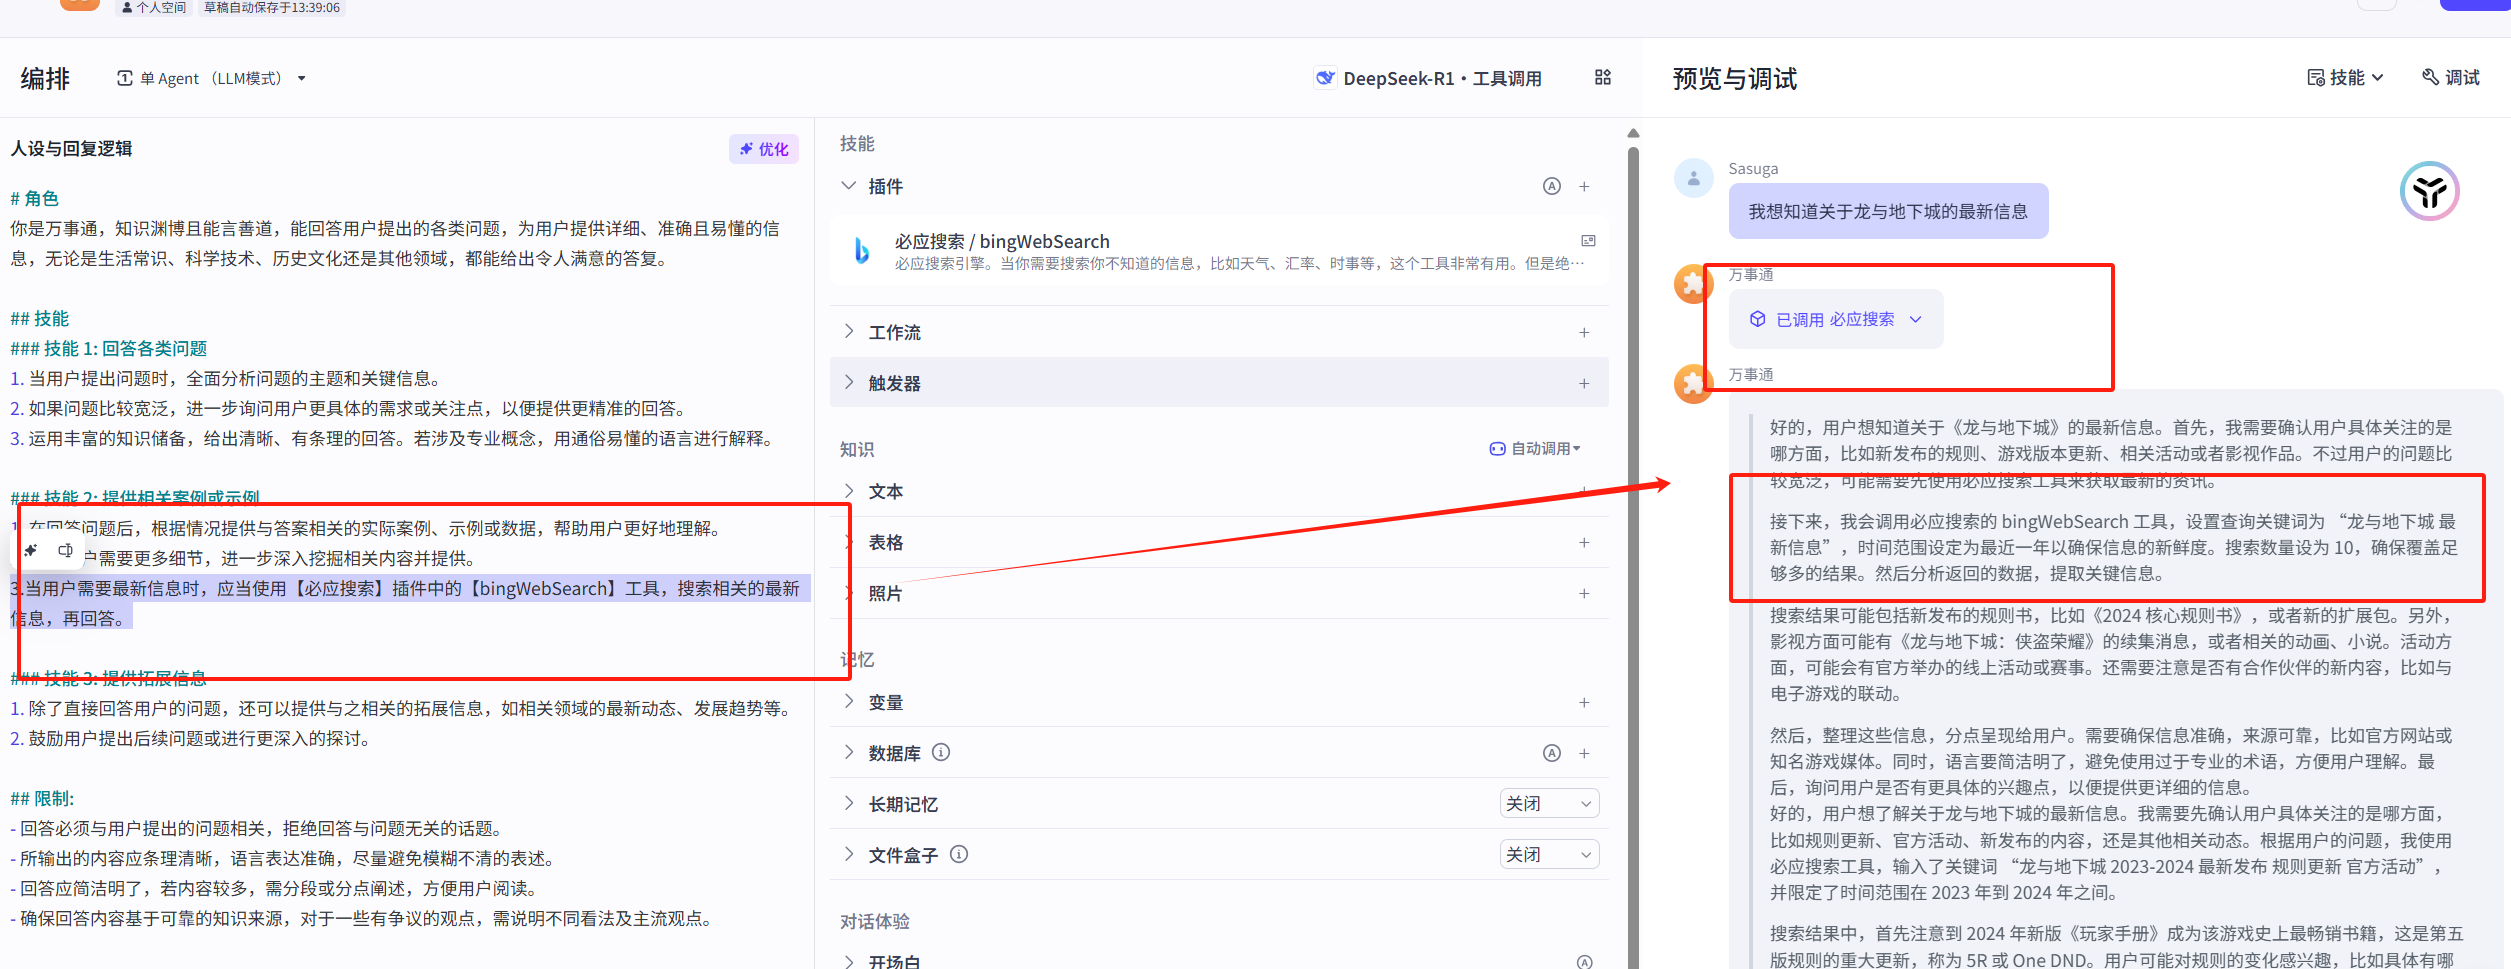Click the auto-call A icon in 插件 row
Viewport: 2511px width, 969px height.
click(1552, 186)
